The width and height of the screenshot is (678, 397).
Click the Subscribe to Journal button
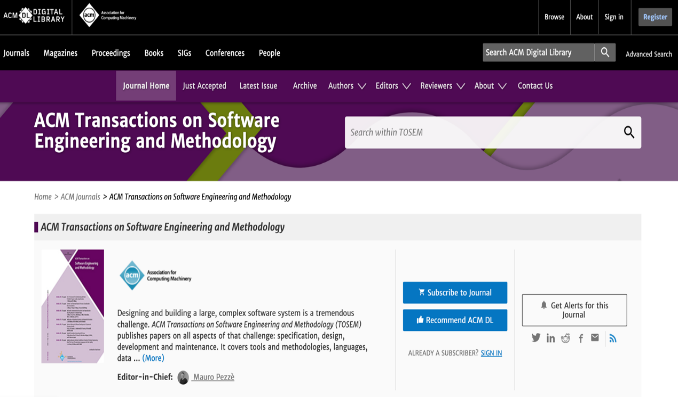pos(455,293)
